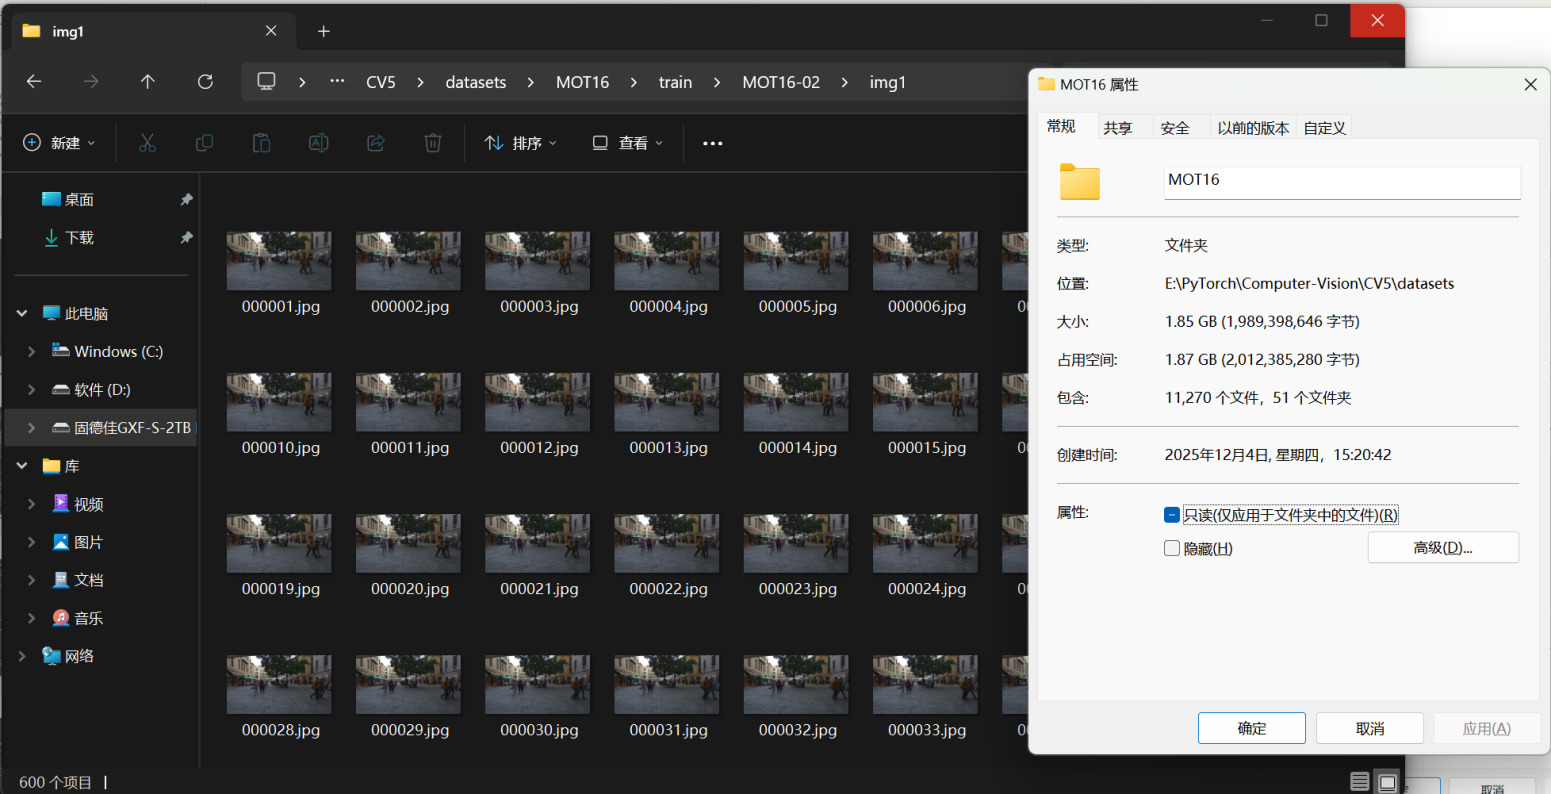The image size is (1551, 794).
Task: Go up one folder level
Action: (x=148, y=82)
